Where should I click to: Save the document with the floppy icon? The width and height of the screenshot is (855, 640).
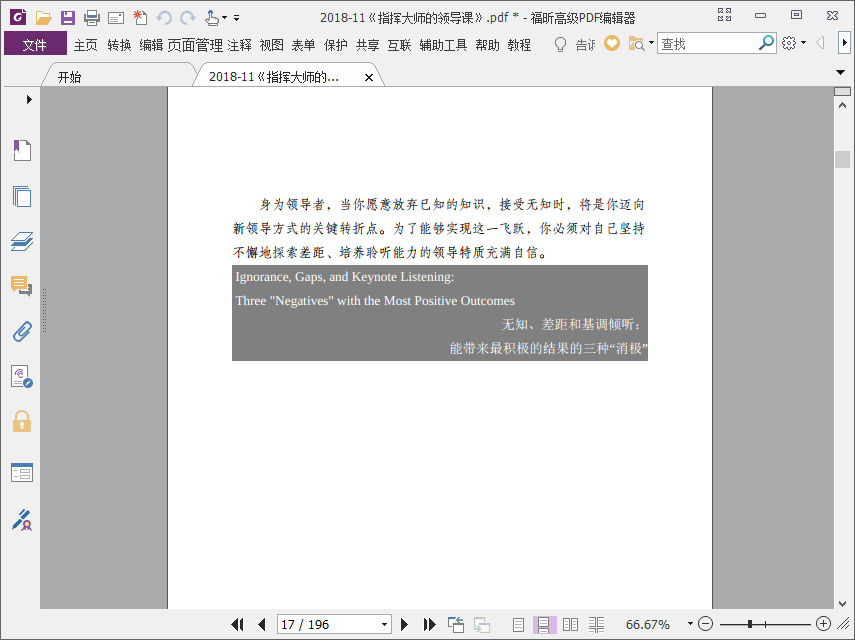pos(68,18)
